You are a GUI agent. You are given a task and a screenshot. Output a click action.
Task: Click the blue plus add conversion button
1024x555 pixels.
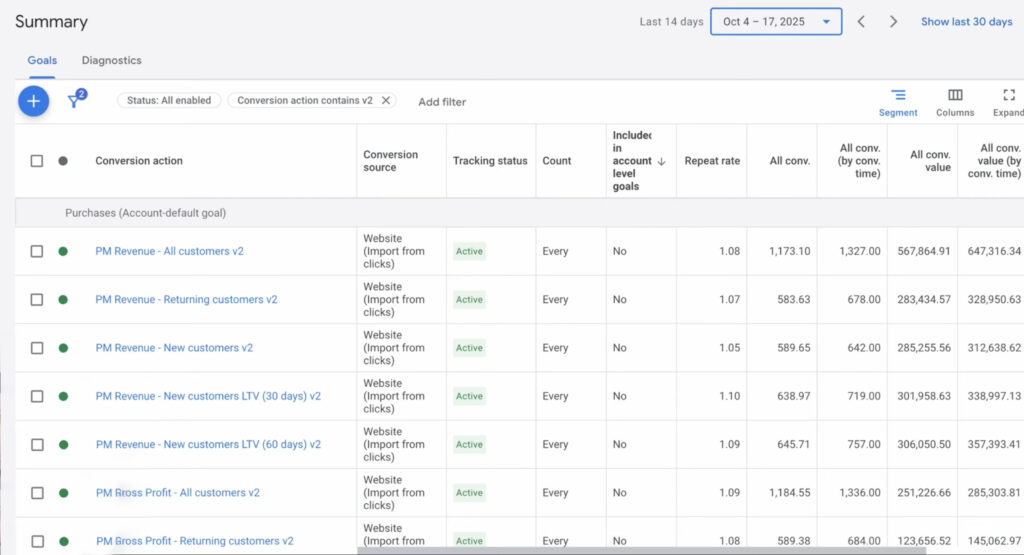coord(33,101)
